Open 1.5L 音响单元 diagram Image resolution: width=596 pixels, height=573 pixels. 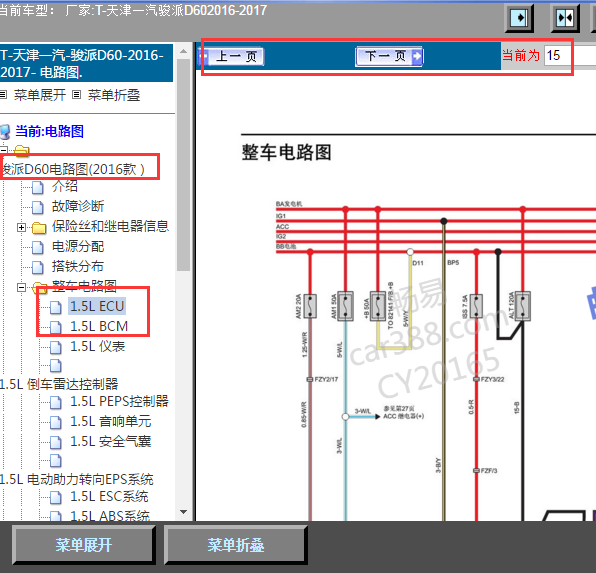[111, 421]
